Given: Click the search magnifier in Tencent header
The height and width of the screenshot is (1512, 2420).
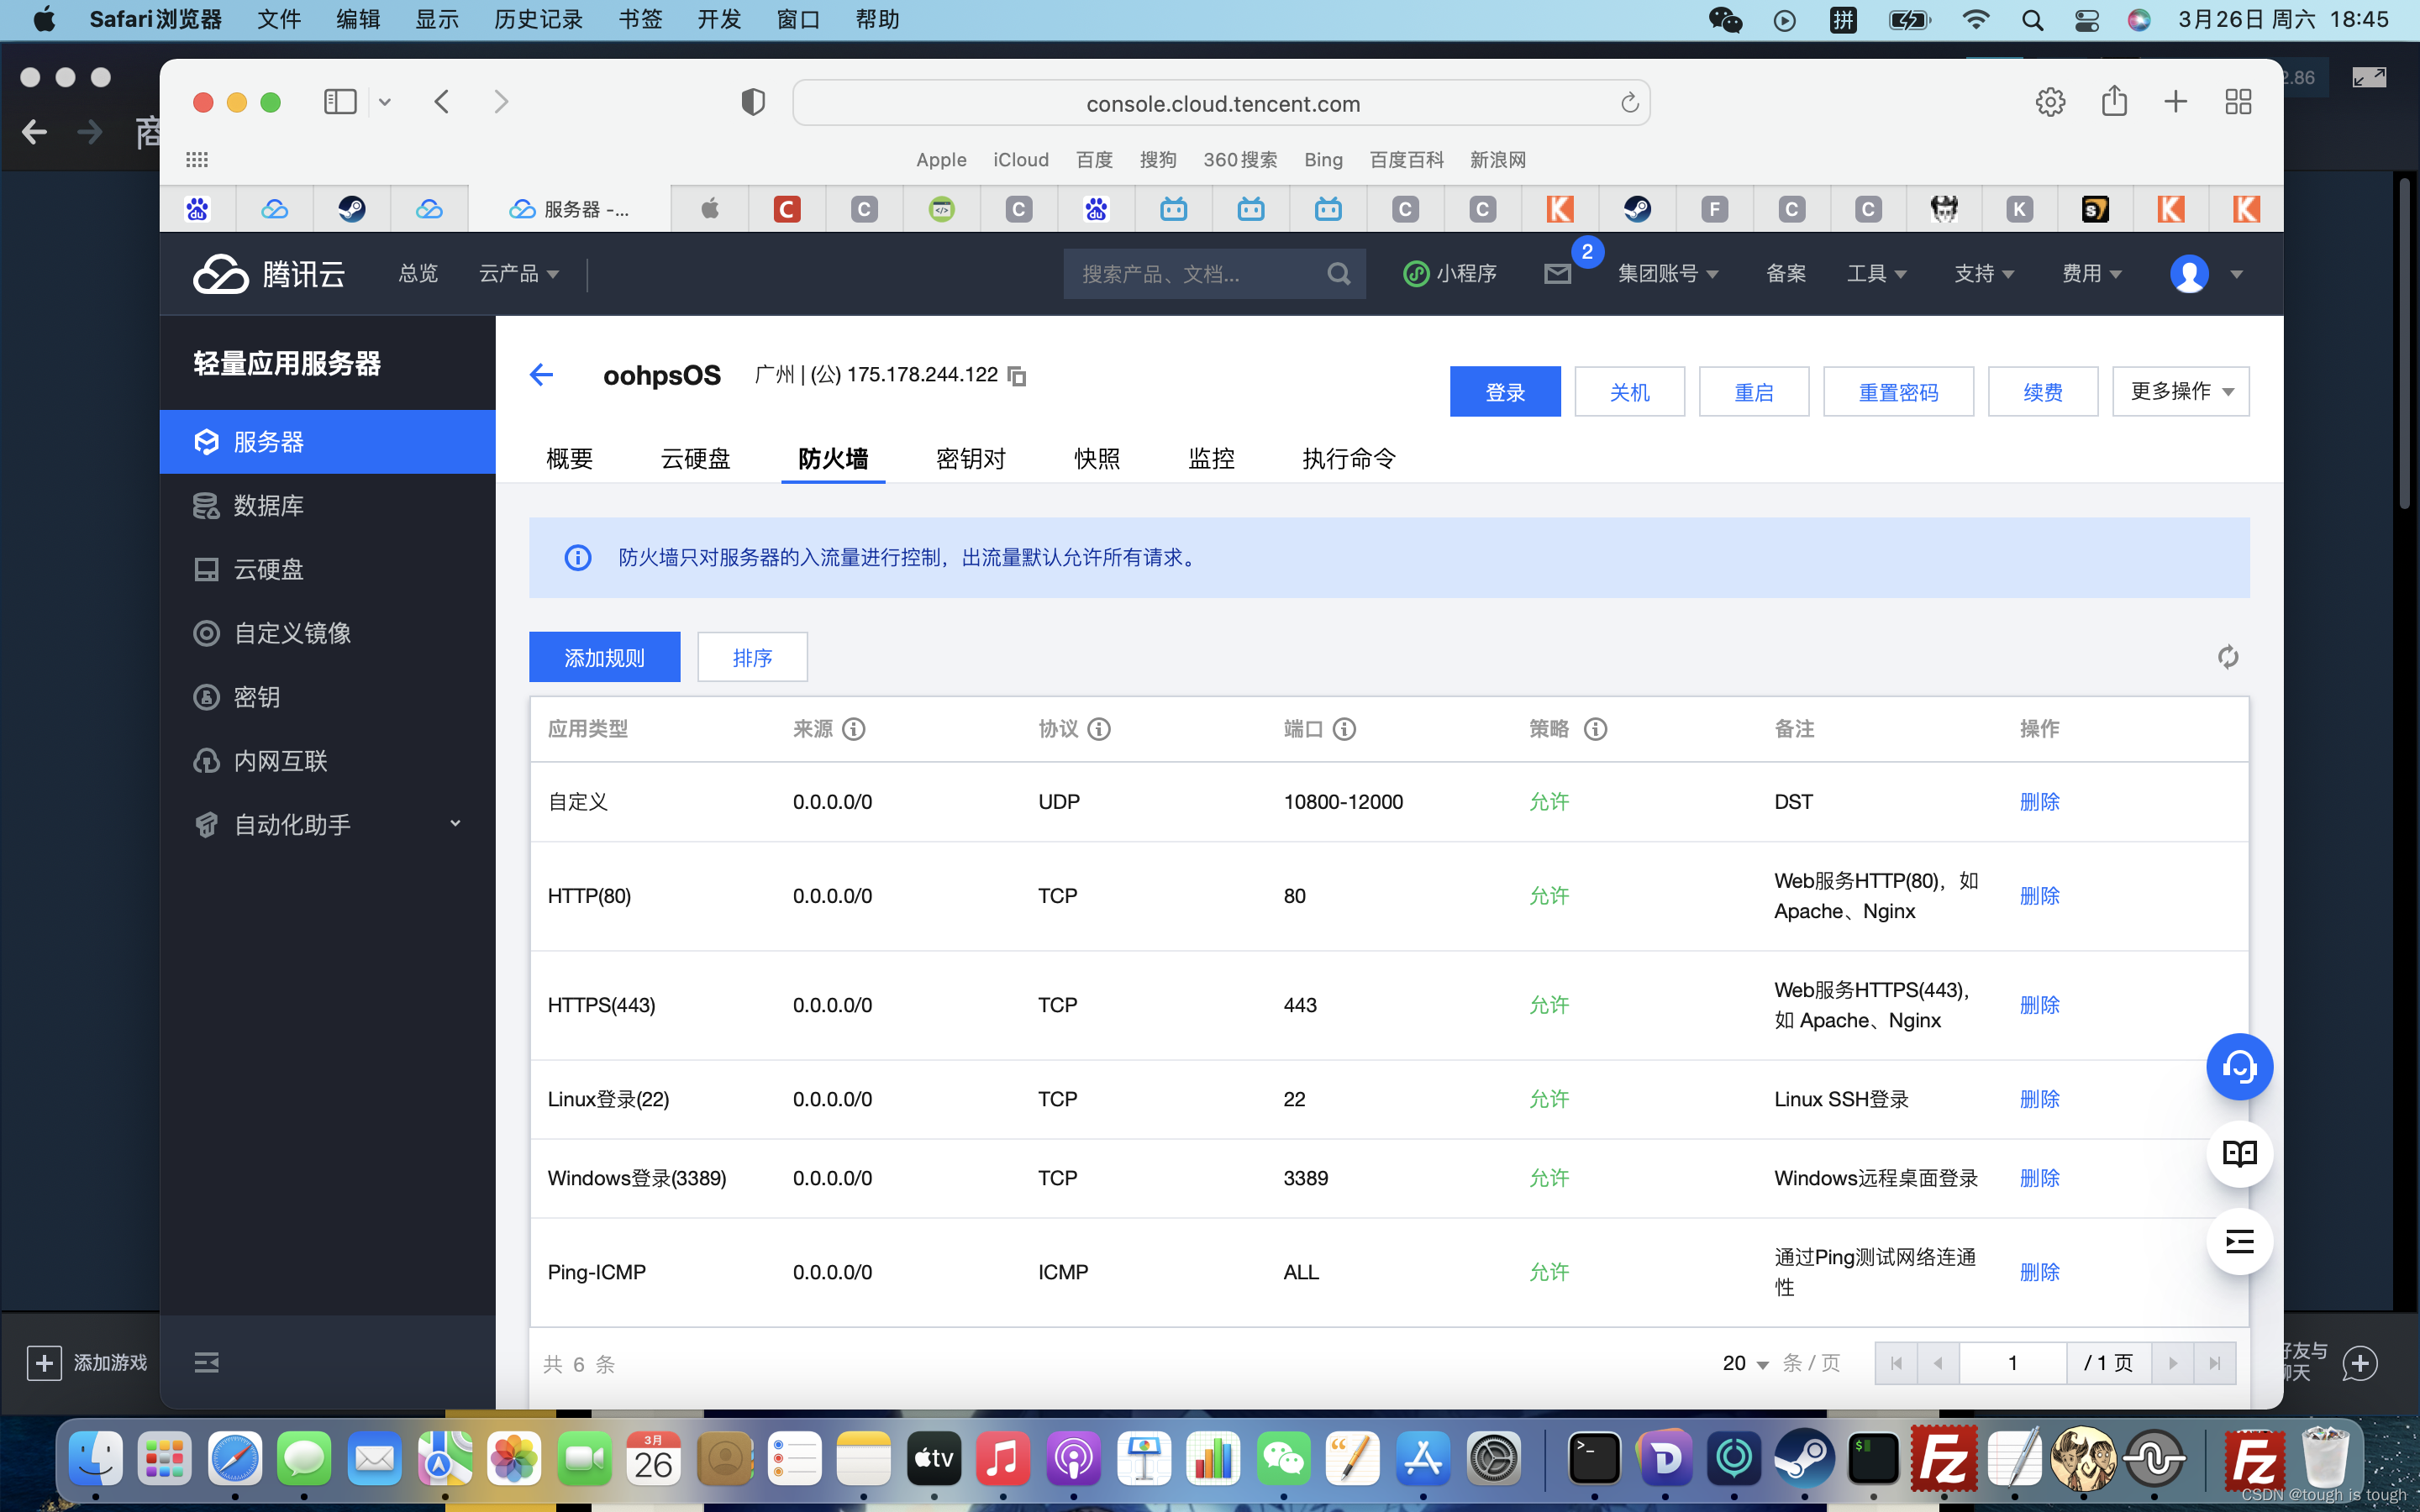Looking at the screenshot, I should click(x=1338, y=274).
